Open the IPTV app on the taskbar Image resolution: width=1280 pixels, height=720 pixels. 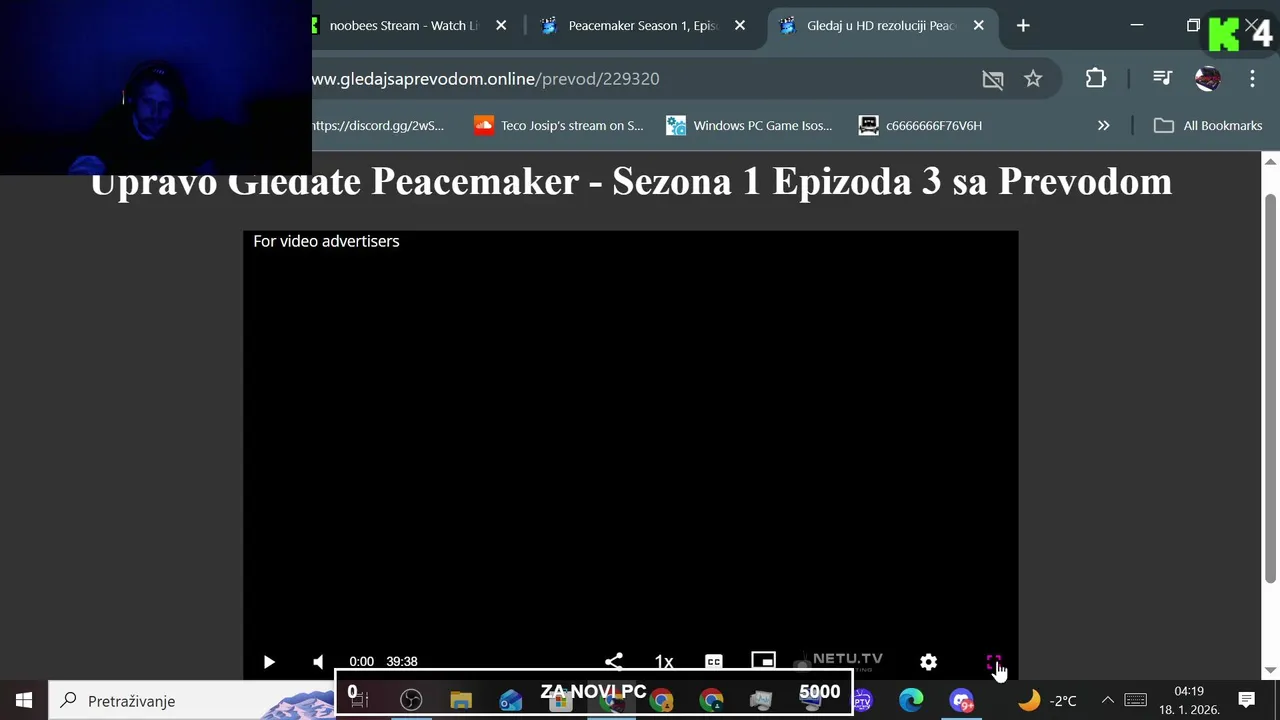click(862, 700)
